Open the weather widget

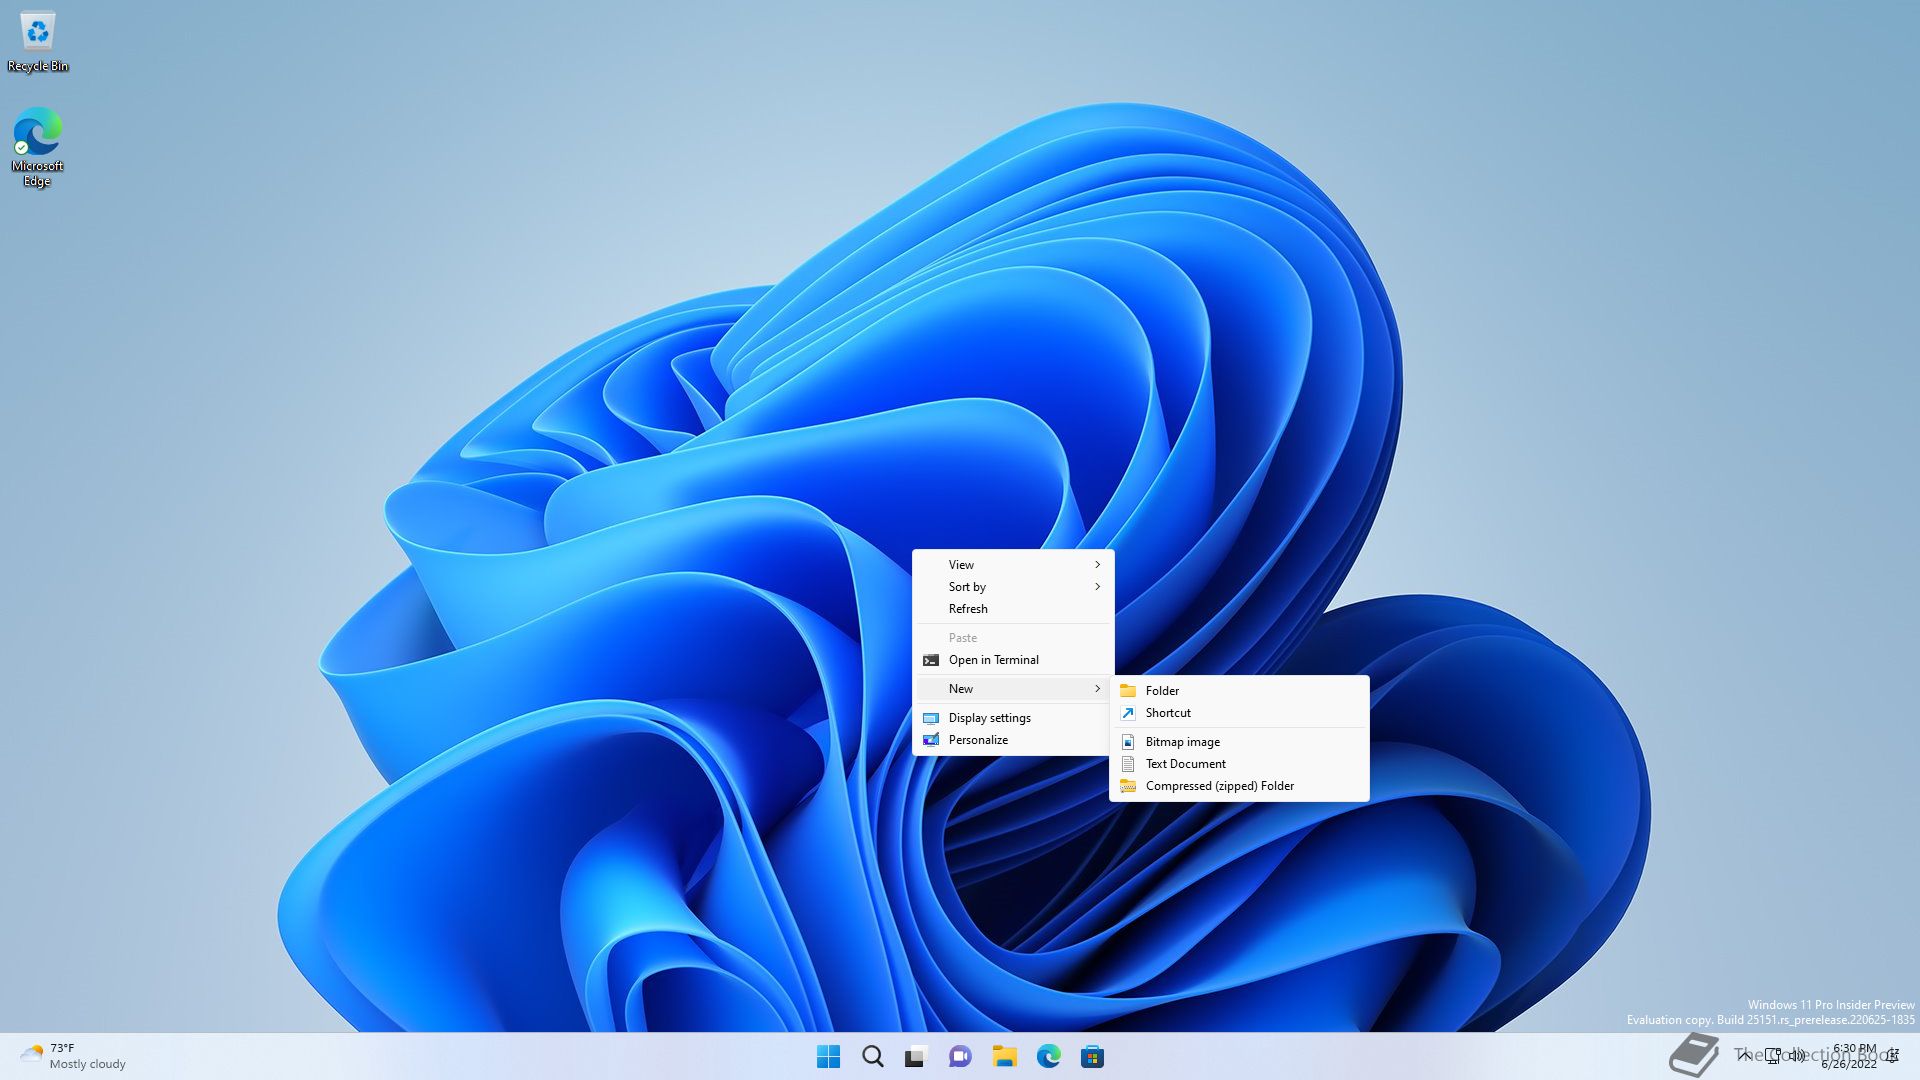click(x=74, y=1056)
